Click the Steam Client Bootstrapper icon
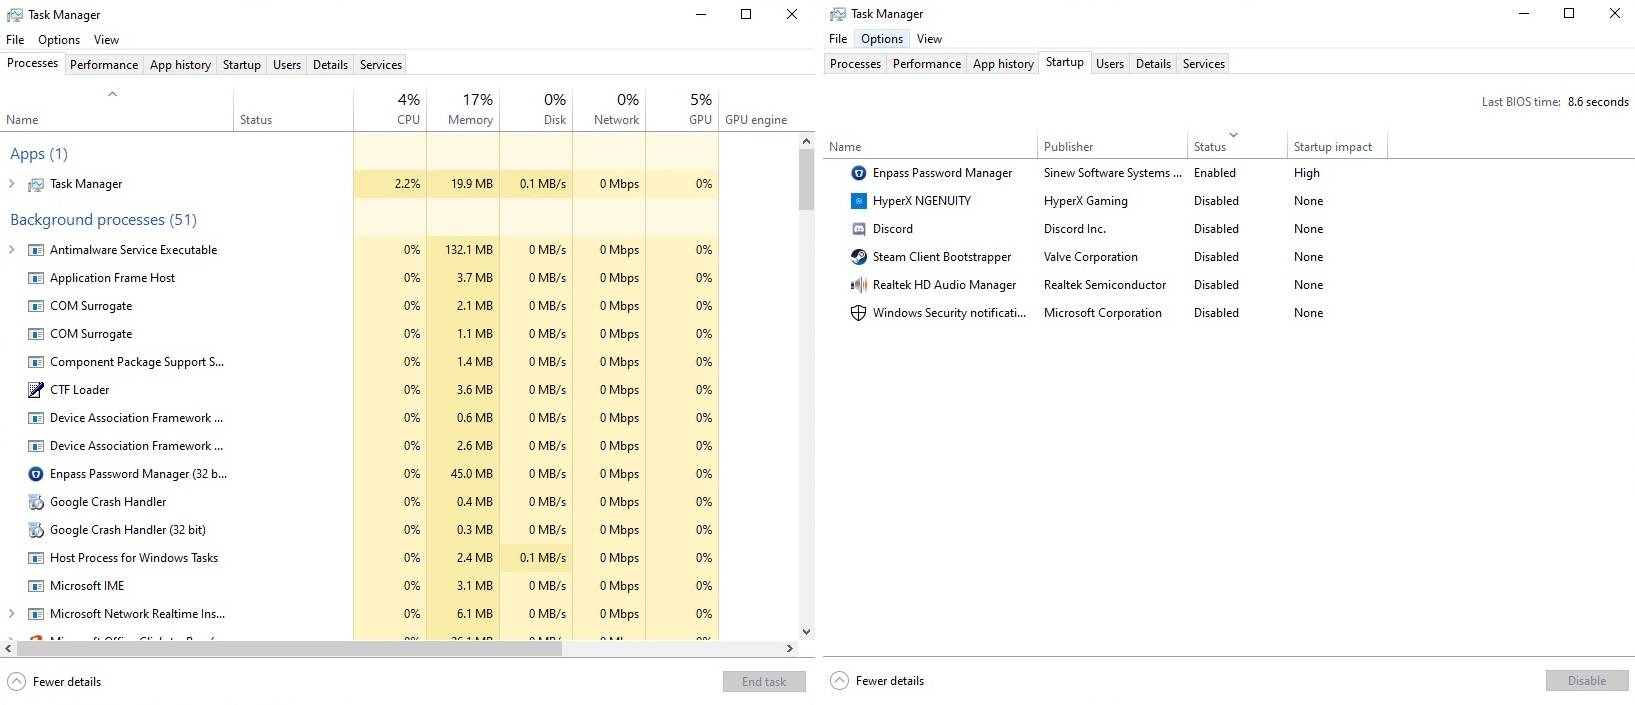This screenshot has height=705, width=1635. (858, 257)
